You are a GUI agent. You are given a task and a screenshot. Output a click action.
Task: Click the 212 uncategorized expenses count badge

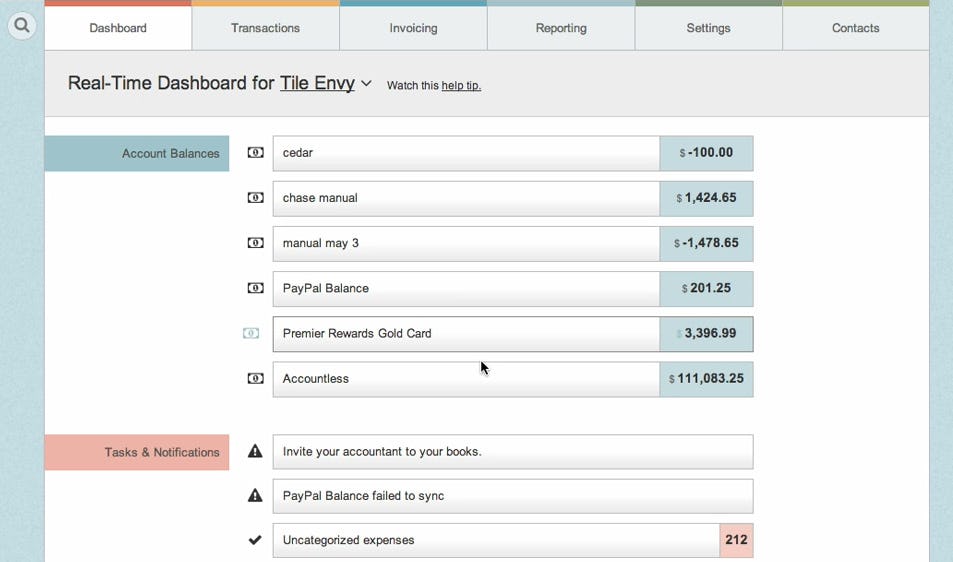click(x=736, y=540)
